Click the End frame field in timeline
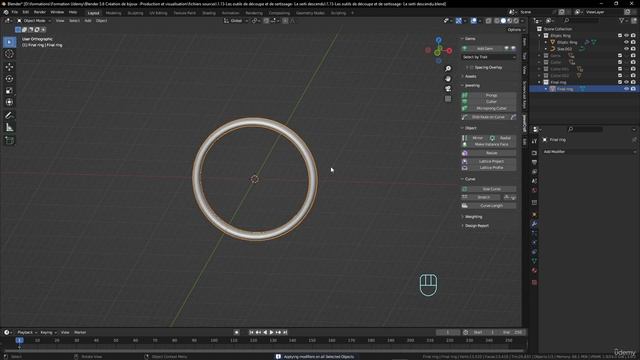This screenshot has height=360, width=640. 513,332
